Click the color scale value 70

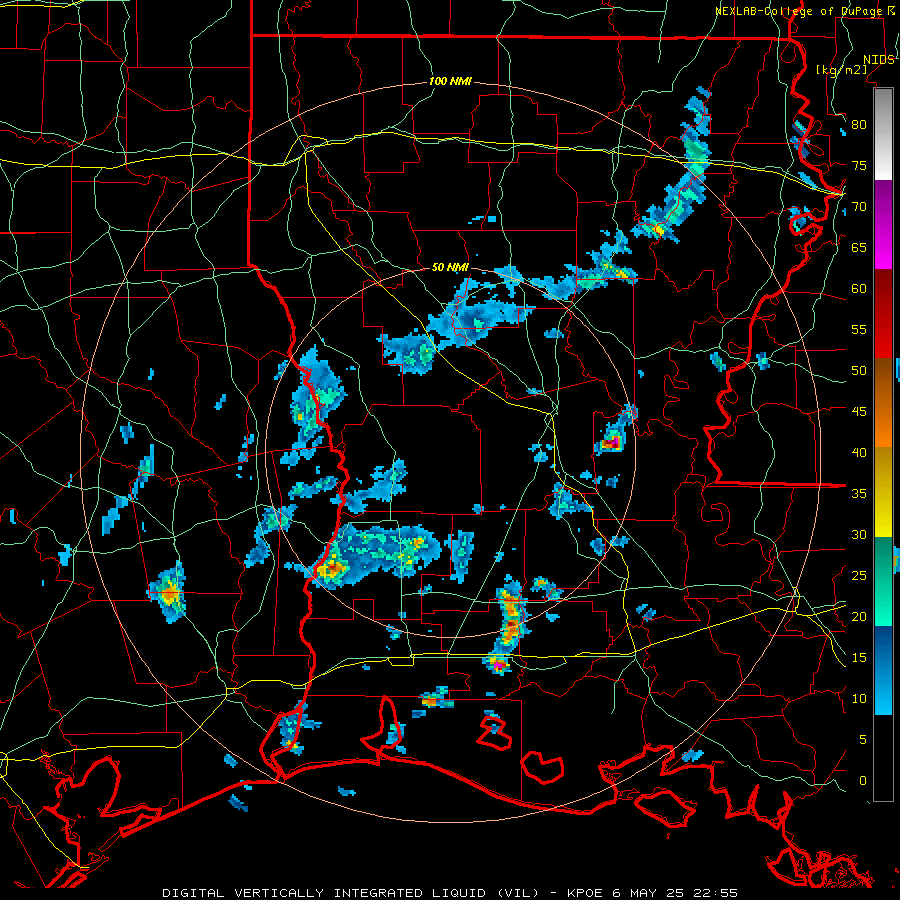coord(859,207)
